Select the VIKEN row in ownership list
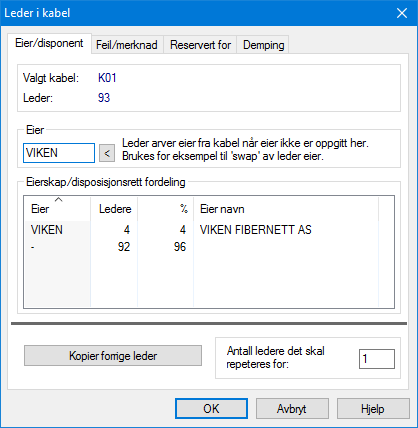The width and height of the screenshot is (418, 428). pos(209,230)
